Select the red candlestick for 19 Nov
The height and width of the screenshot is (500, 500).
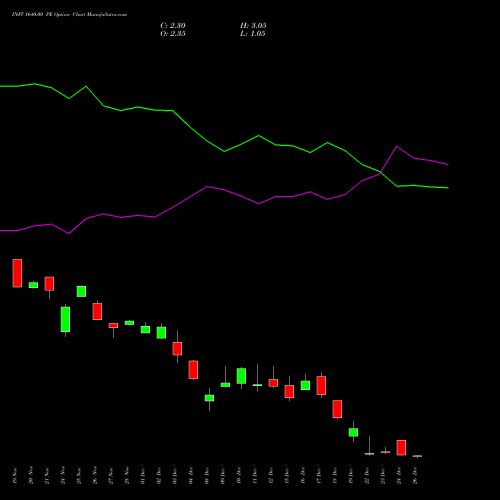17,273
